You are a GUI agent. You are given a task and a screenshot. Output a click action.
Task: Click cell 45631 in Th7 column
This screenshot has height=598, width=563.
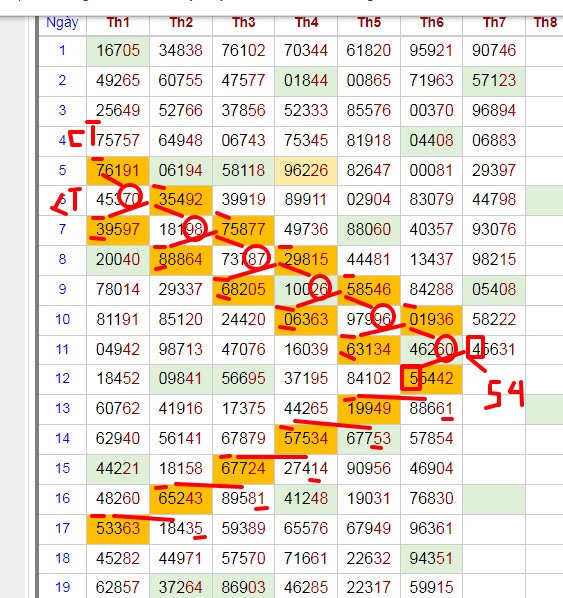click(x=494, y=349)
